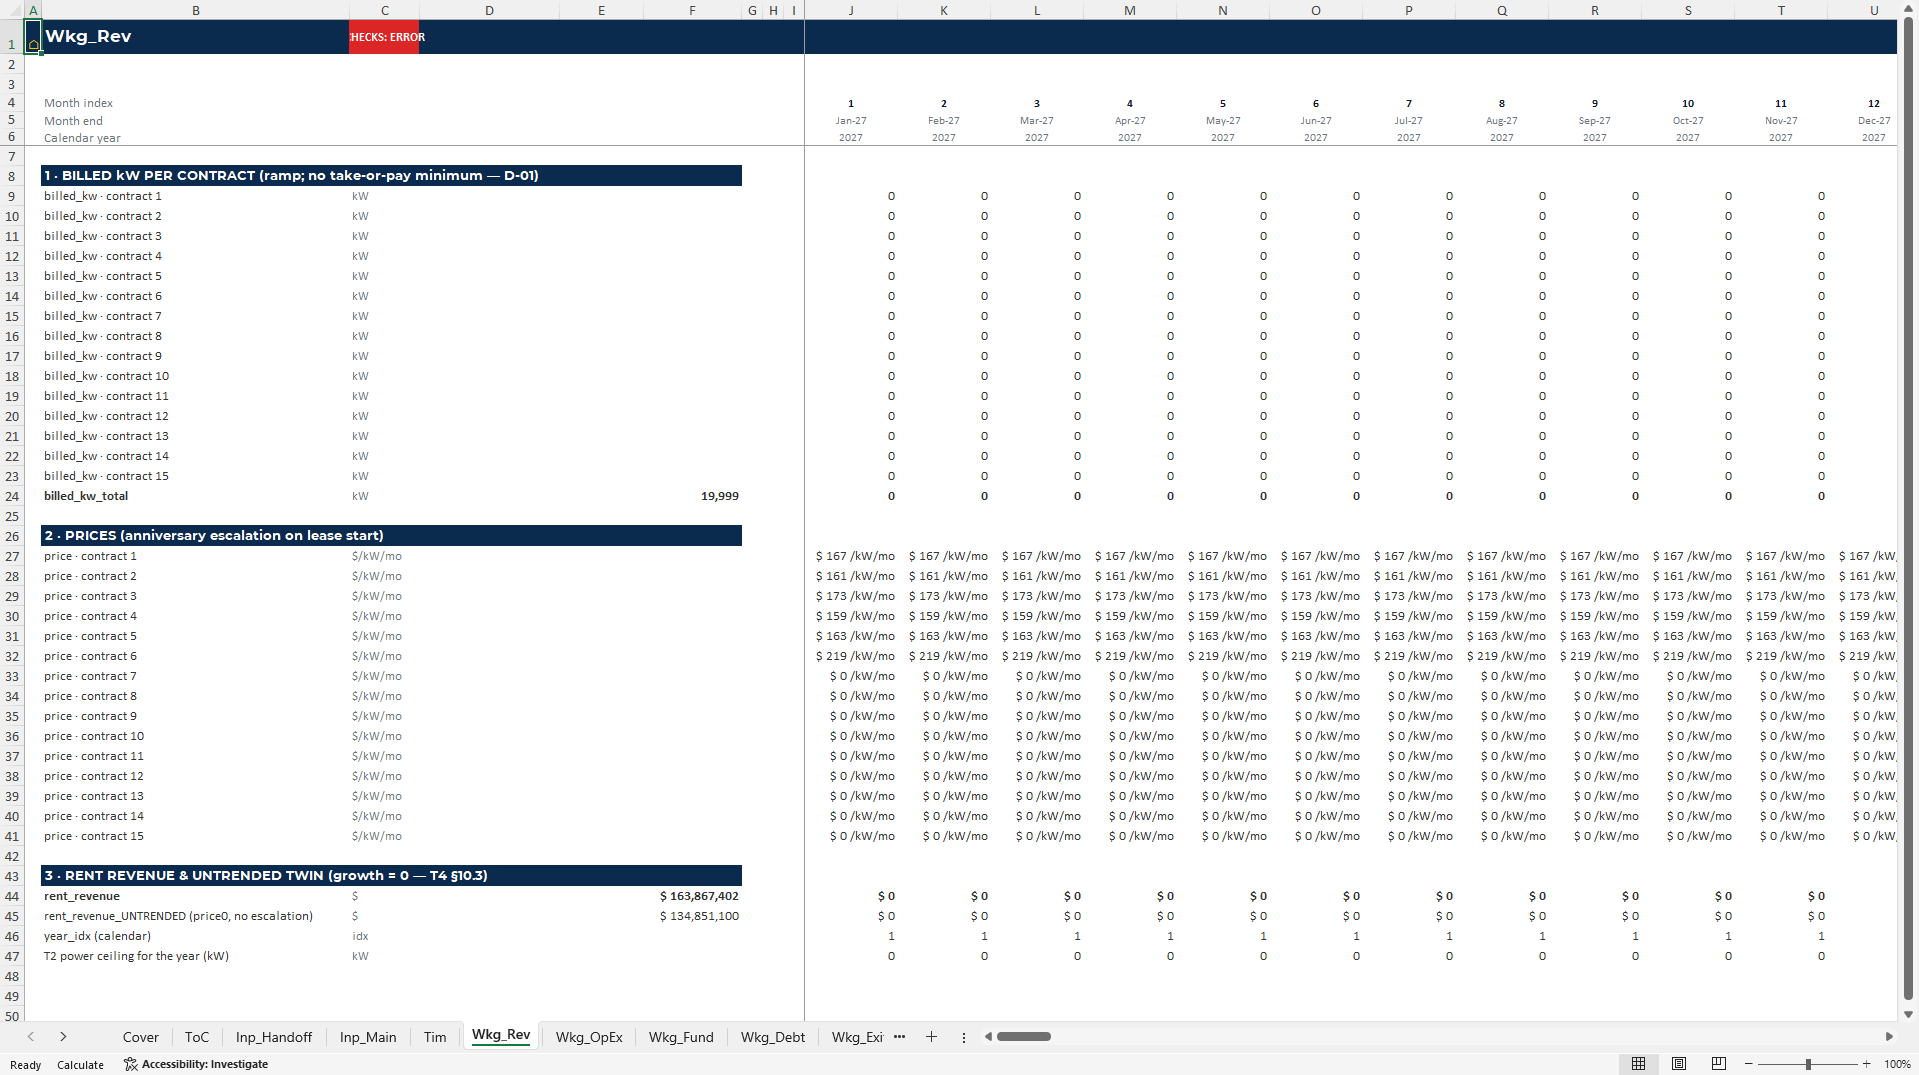Select rent_revenue_UNTRENDED label cell
Image resolution: width=1919 pixels, height=1075 pixels.
click(196, 916)
